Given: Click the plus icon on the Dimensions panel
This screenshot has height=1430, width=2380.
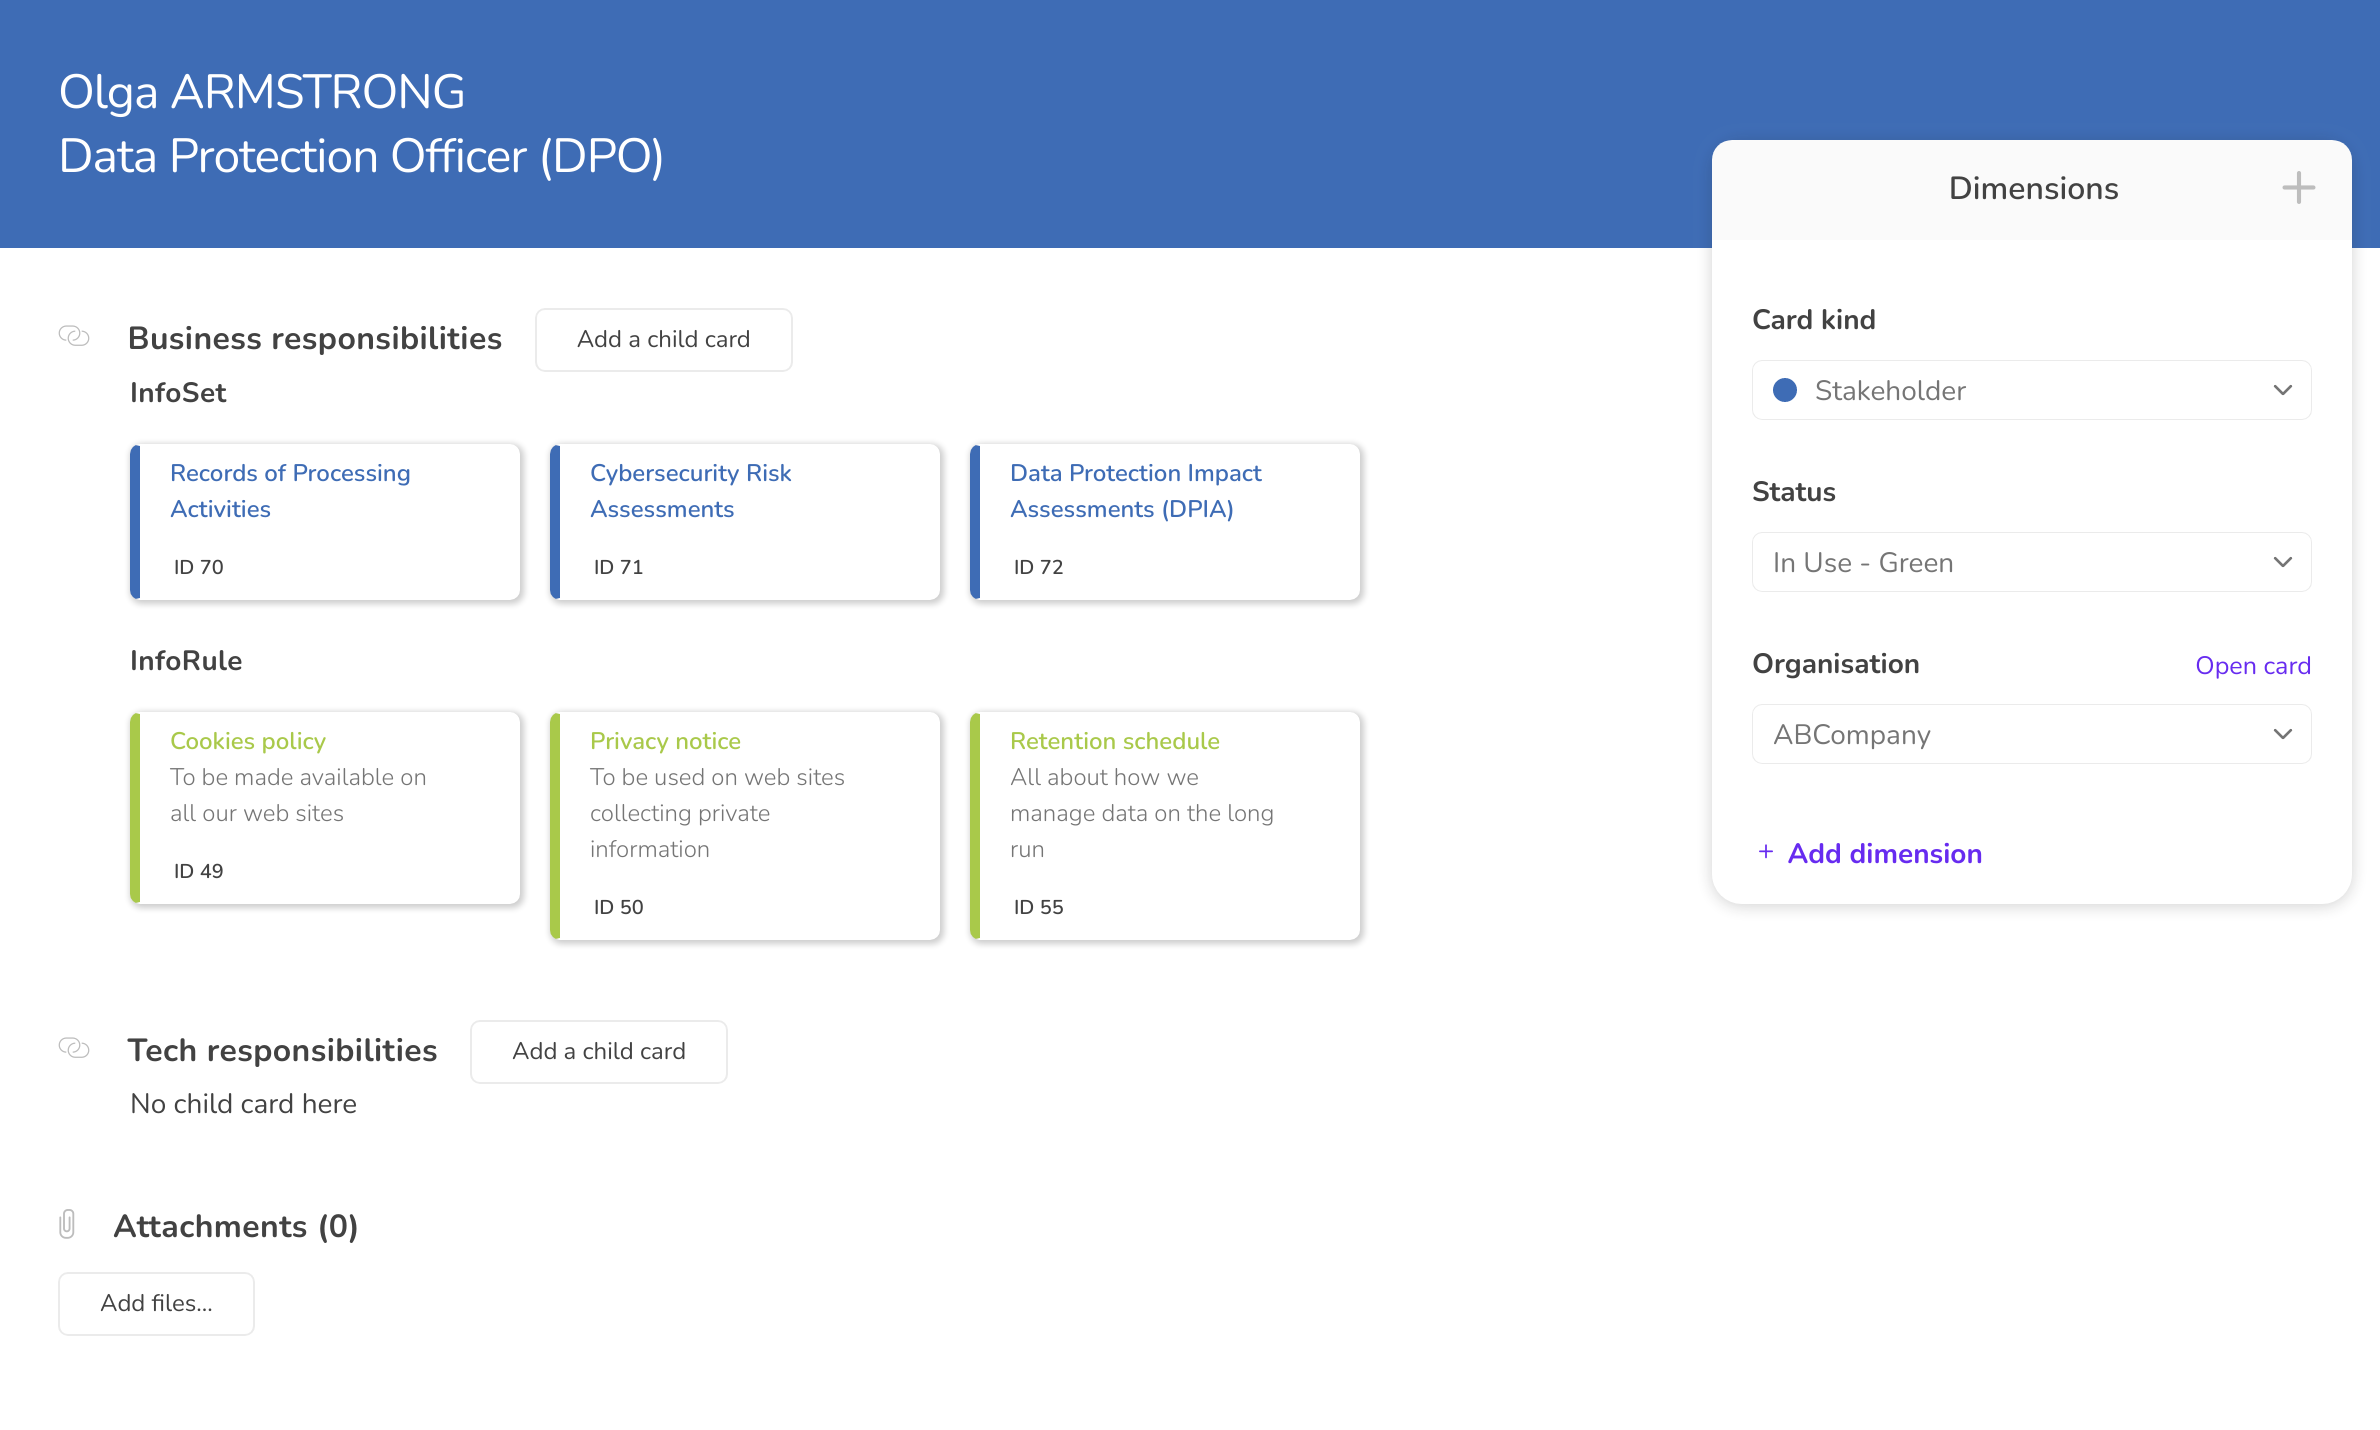Looking at the screenshot, I should (x=2297, y=187).
